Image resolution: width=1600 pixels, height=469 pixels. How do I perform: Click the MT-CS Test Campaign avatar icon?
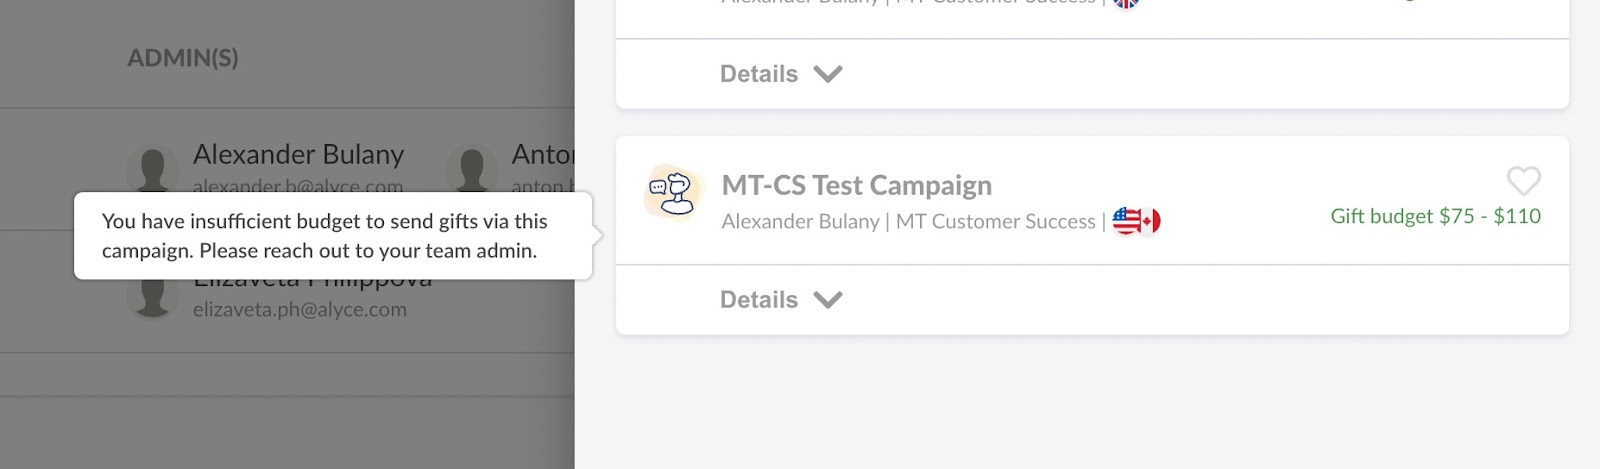tap(674, 190)
